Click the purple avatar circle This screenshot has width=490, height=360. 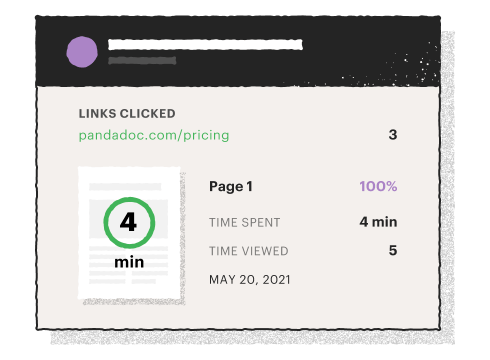click(x=82, y=52)
